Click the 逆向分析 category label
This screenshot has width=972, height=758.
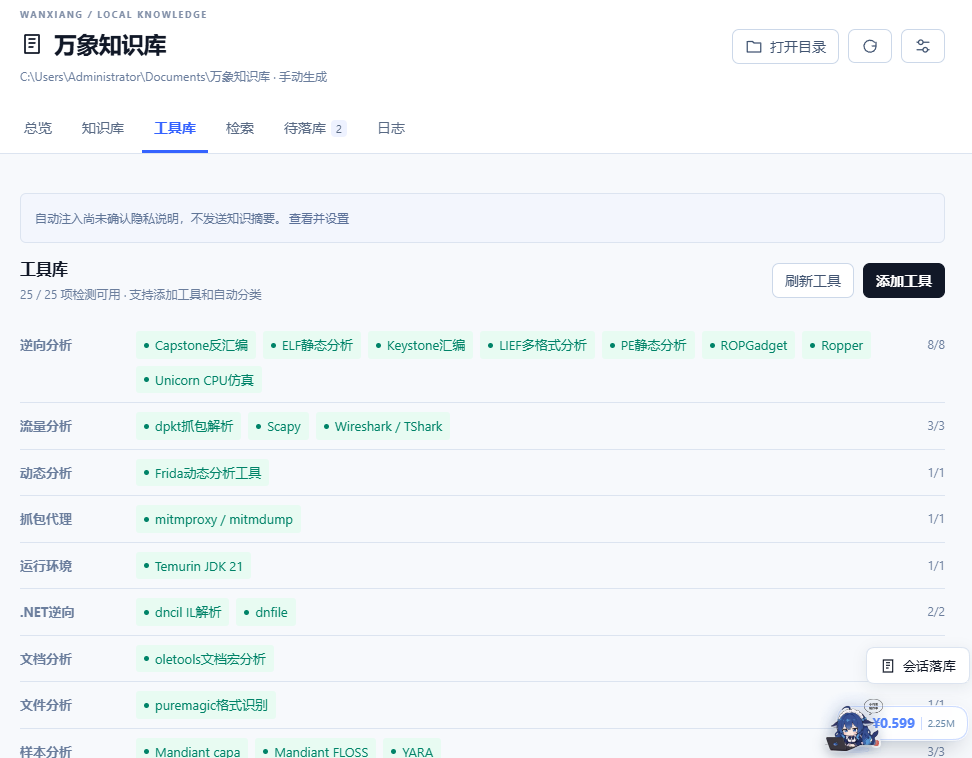46,345
